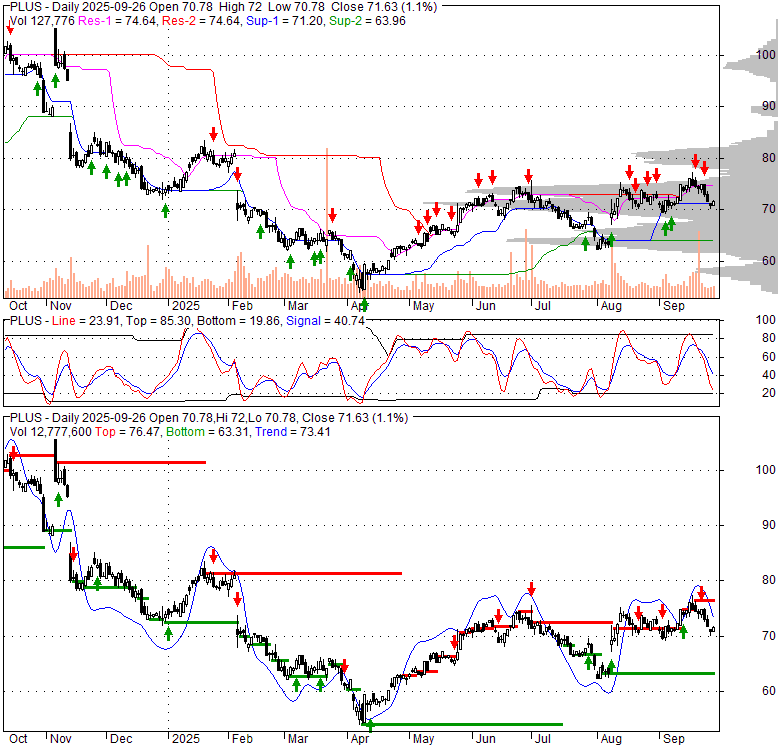
Task: Select the oscillator's 'Top = 85.30' value
Action: click(158, 321)
